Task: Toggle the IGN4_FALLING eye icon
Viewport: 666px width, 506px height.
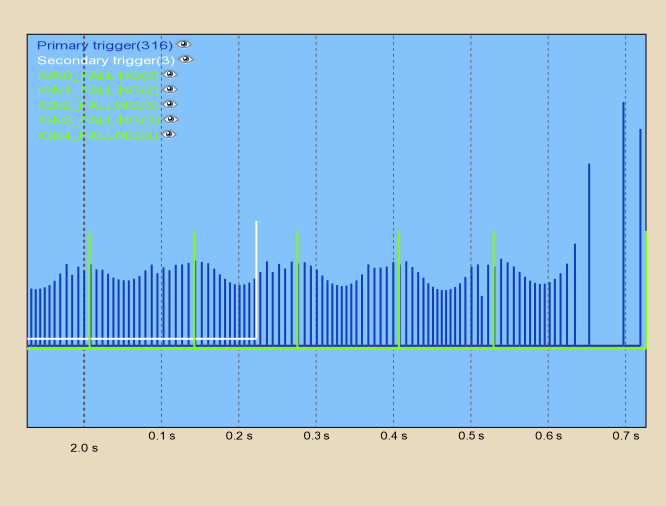Action: 170,134
